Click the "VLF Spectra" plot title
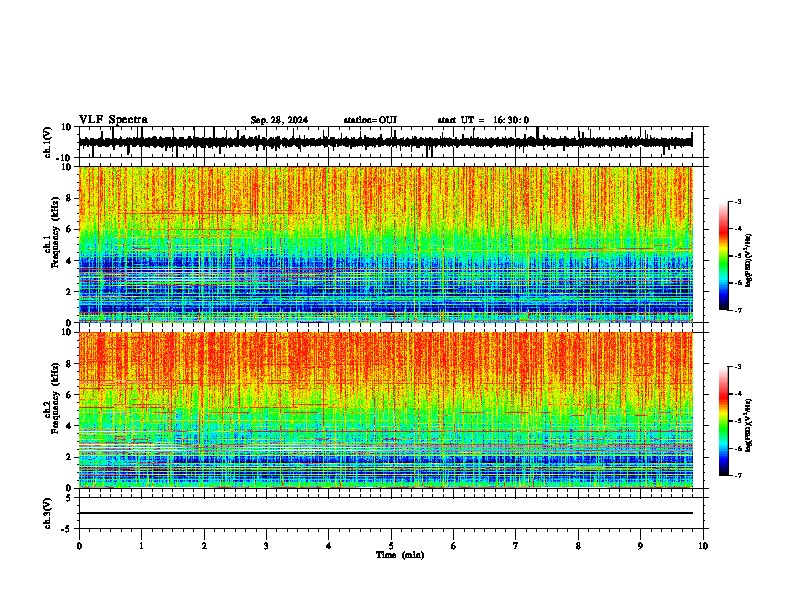This screenshot has width=792, height=612. click(x=113, y=120)
